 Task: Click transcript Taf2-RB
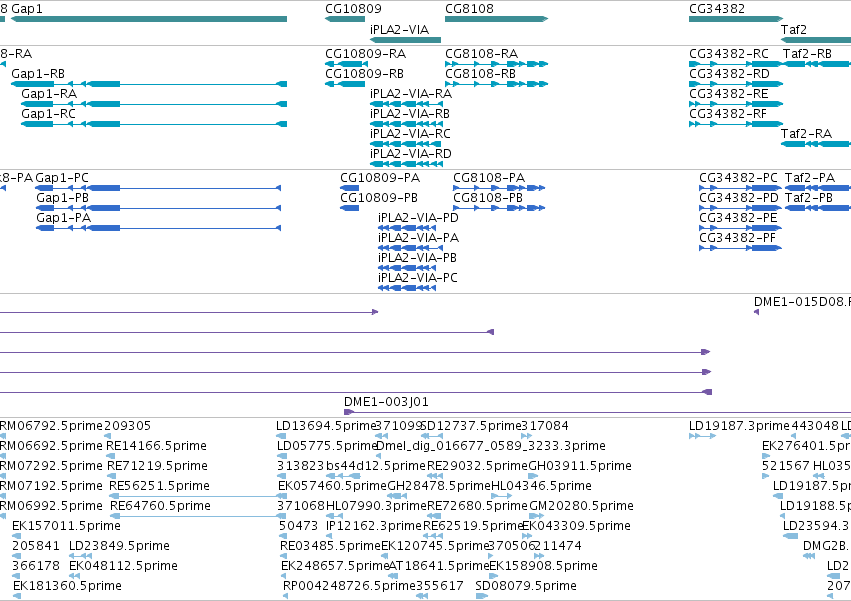pyautogui.click(x=816, y=64)
